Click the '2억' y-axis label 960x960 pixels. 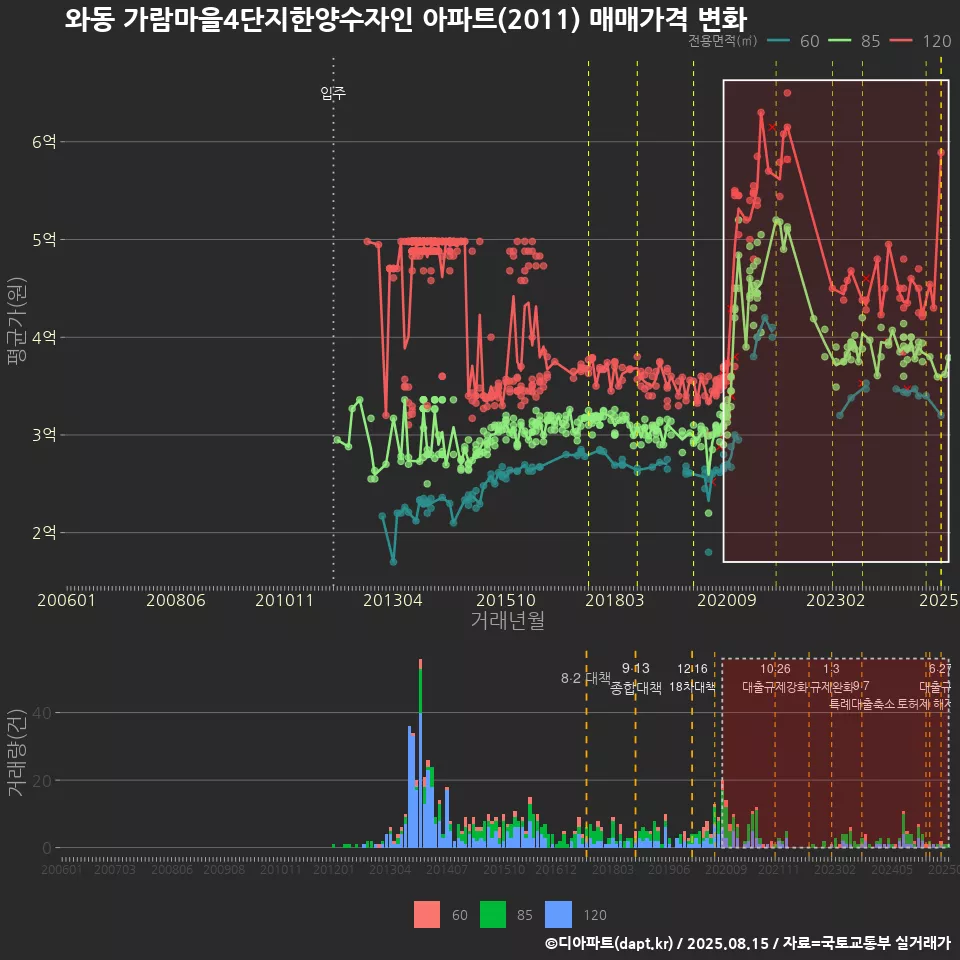tap(44, 533)
